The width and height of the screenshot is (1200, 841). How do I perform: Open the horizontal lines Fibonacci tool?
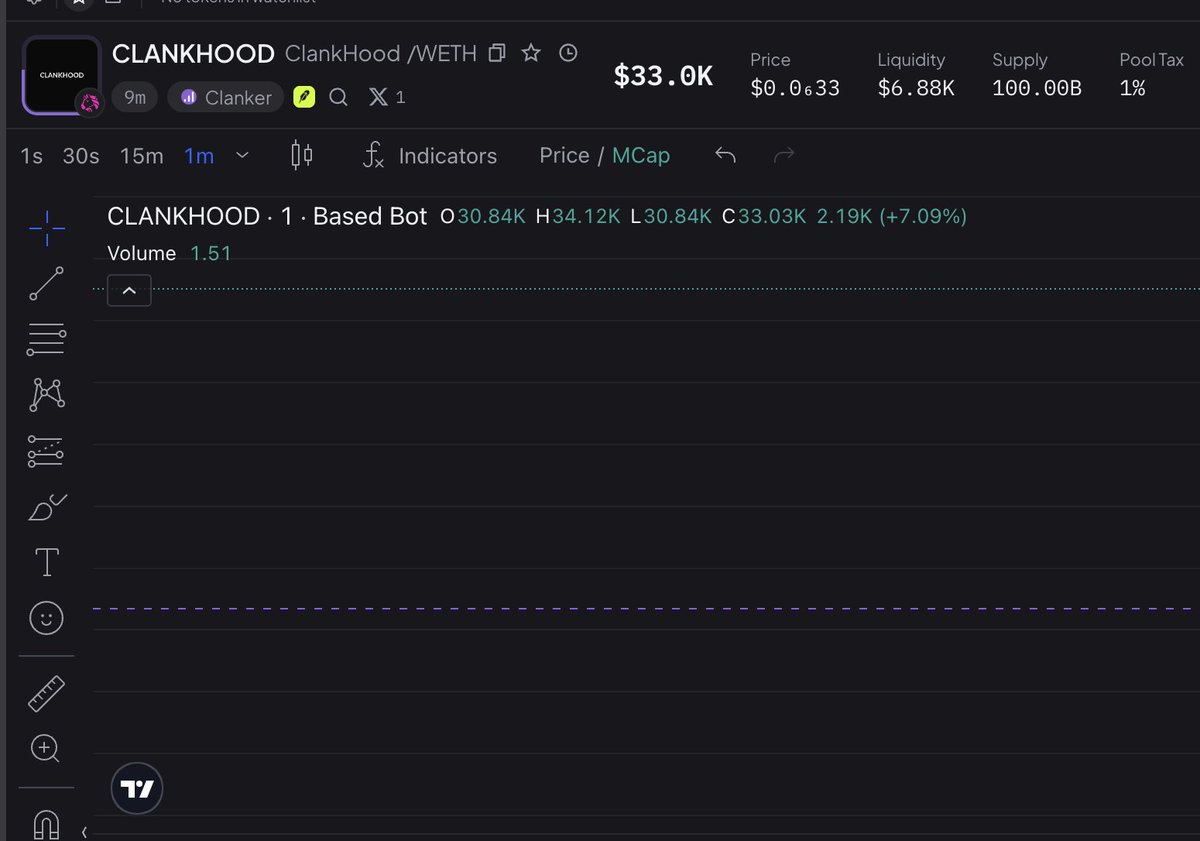coord(47,340)
